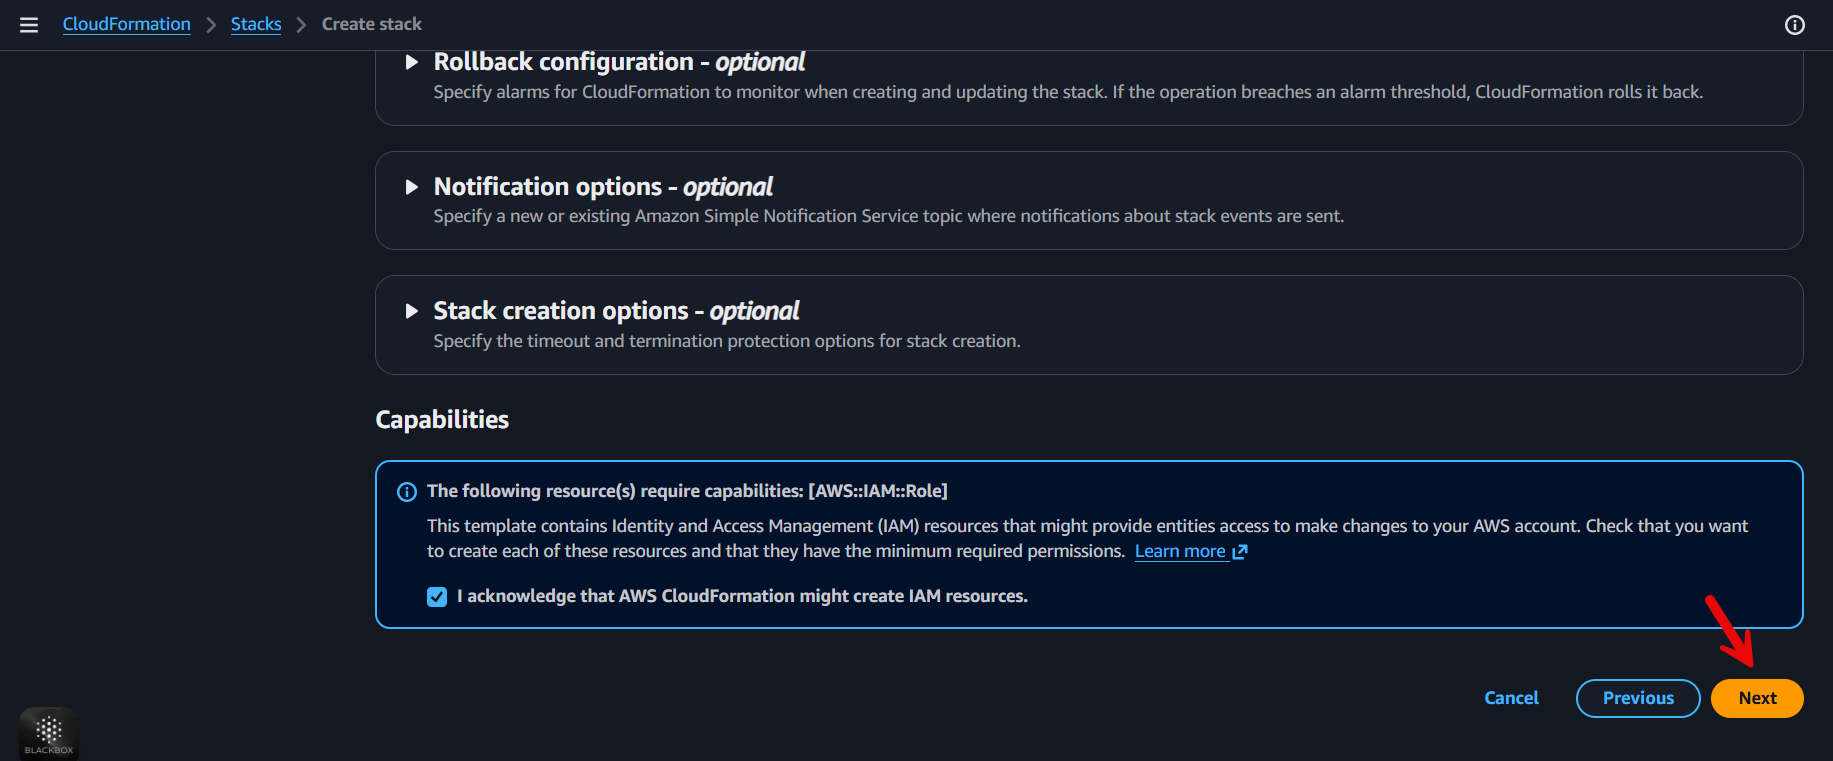The width and height of the screenshot is (1833, 761).
Task: Click the acknowledgement label about IAM resources
Action: [742, 596]
